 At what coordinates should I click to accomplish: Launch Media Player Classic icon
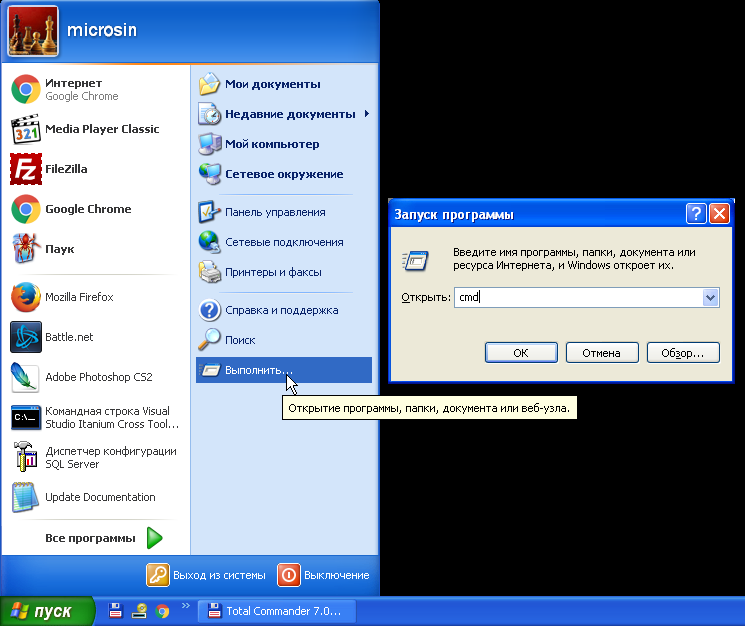(26, 129)
